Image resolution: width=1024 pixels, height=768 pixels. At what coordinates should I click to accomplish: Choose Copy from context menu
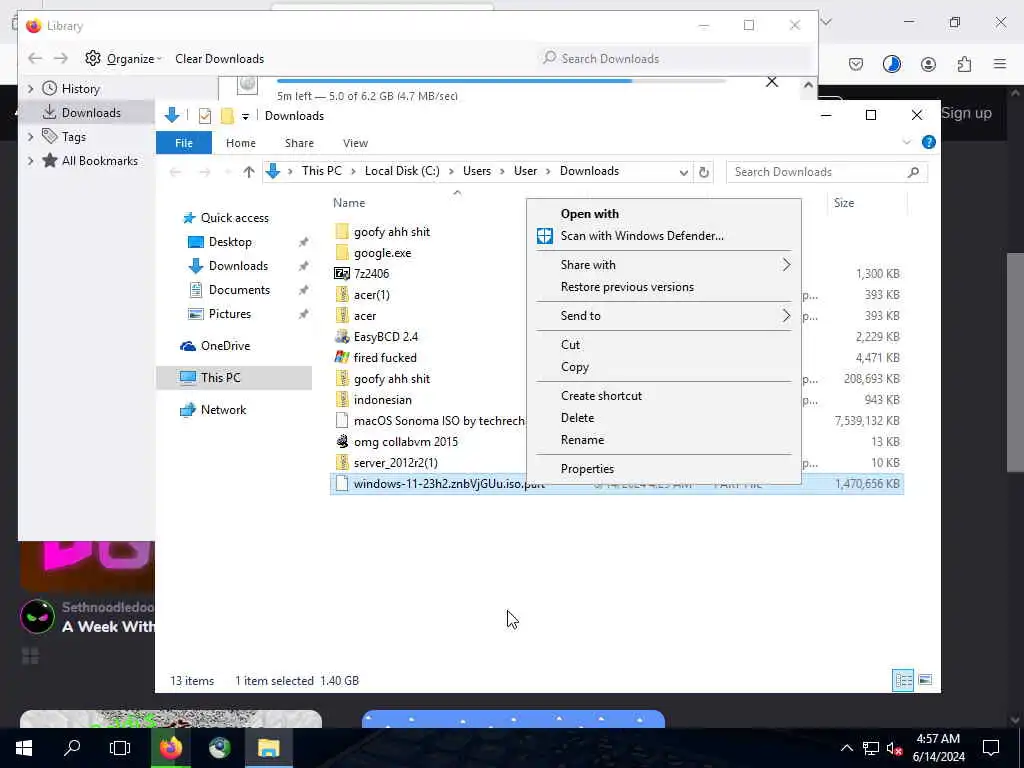[575, 367]
